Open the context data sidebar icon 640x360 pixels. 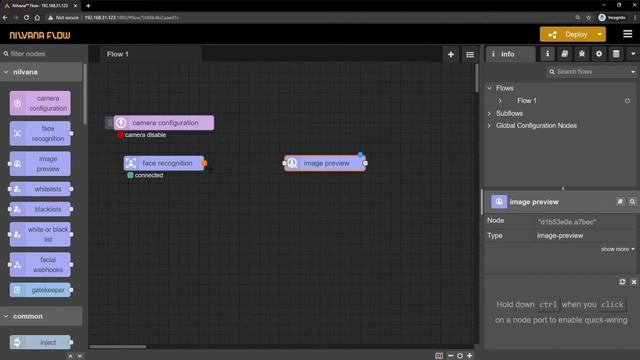click(x=616, y=54)
